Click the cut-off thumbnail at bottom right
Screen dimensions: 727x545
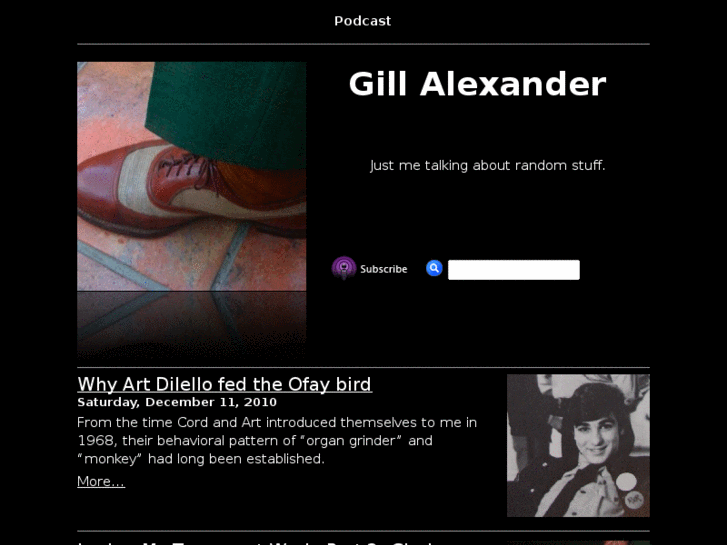tap(578, 543)
